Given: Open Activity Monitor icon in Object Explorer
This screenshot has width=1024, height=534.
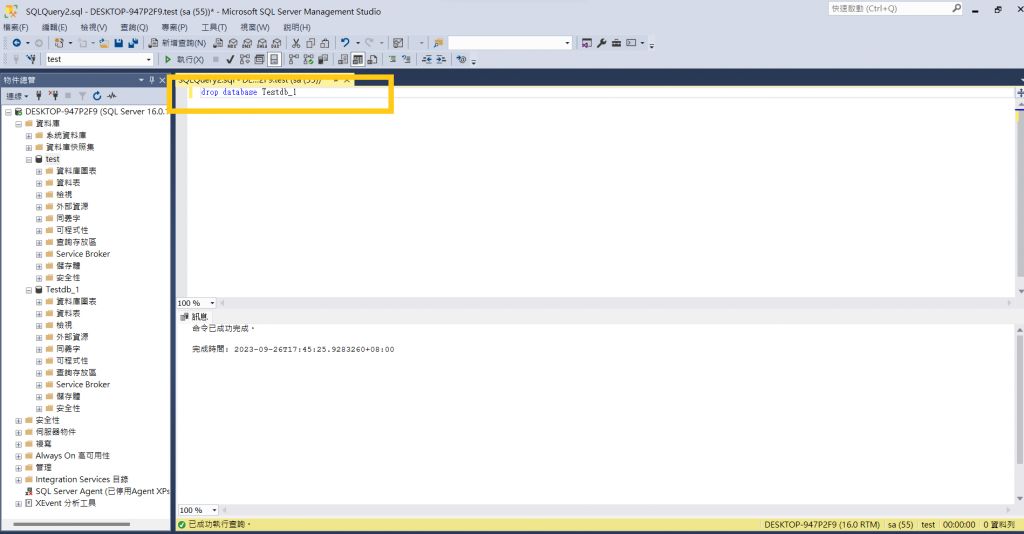Looking at the screenshot, I should coord(112,96).
